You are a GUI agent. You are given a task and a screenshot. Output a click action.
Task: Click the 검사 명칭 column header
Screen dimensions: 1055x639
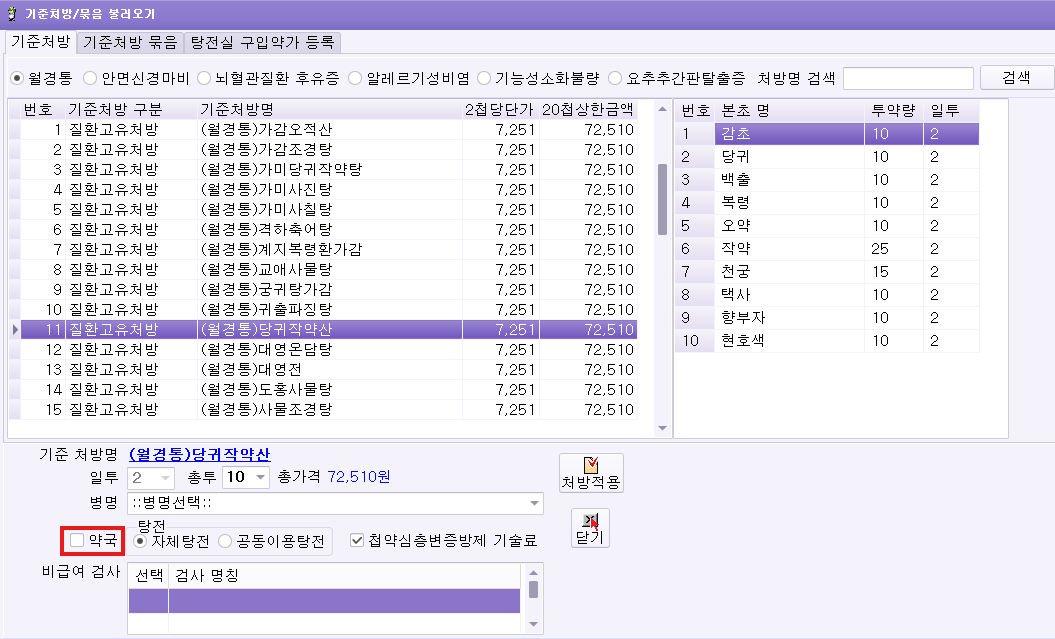point(344,576)
